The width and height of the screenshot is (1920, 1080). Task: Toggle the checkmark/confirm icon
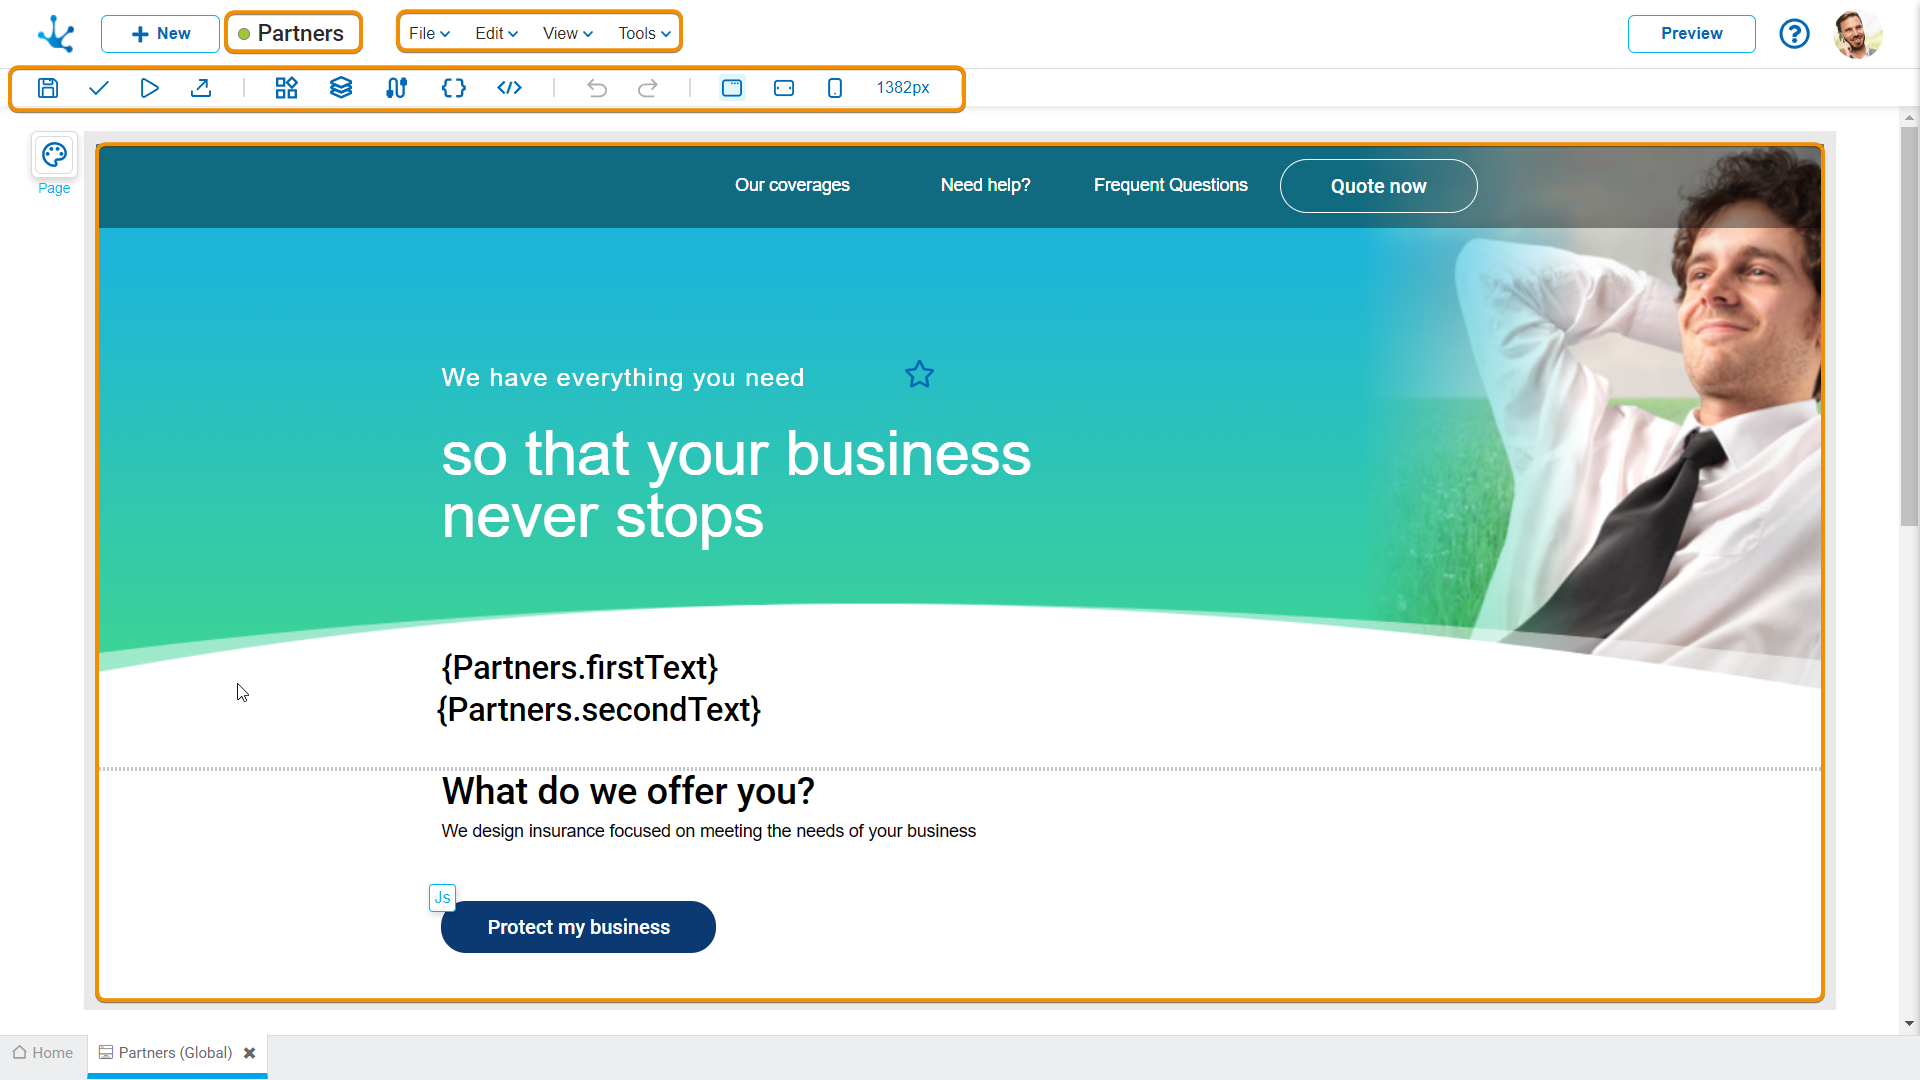[x=99, y=87]
